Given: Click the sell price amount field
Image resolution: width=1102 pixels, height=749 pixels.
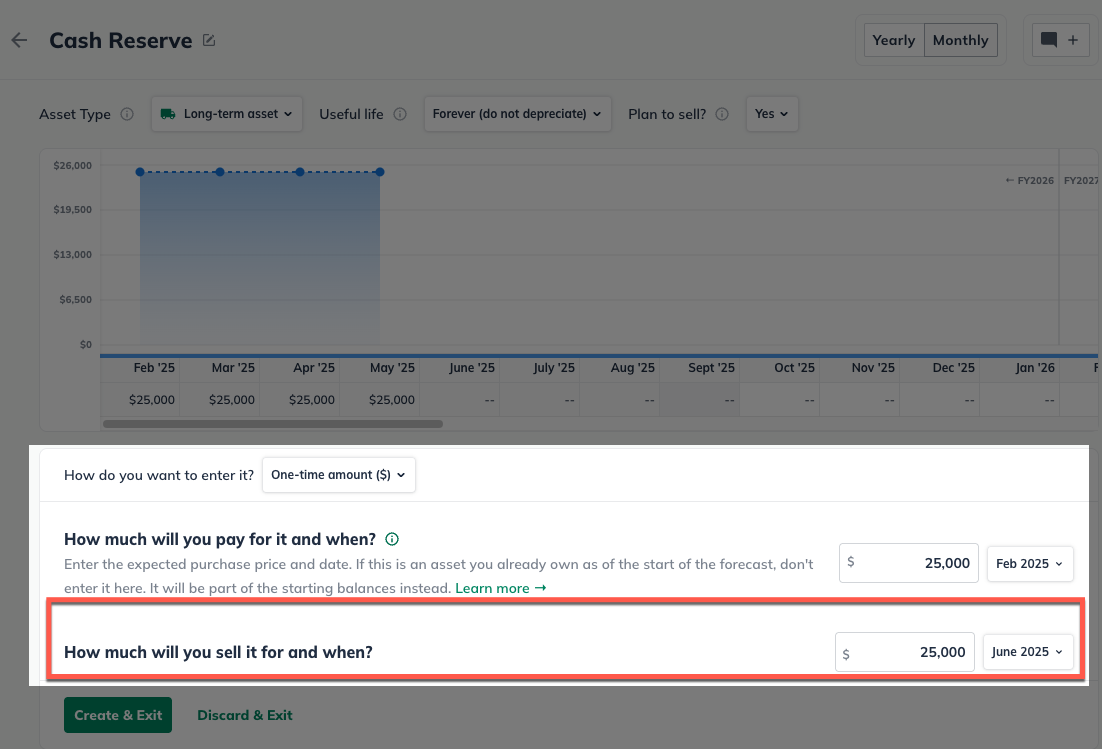Looking at the screenshot, I should click(x=904, y=653).
